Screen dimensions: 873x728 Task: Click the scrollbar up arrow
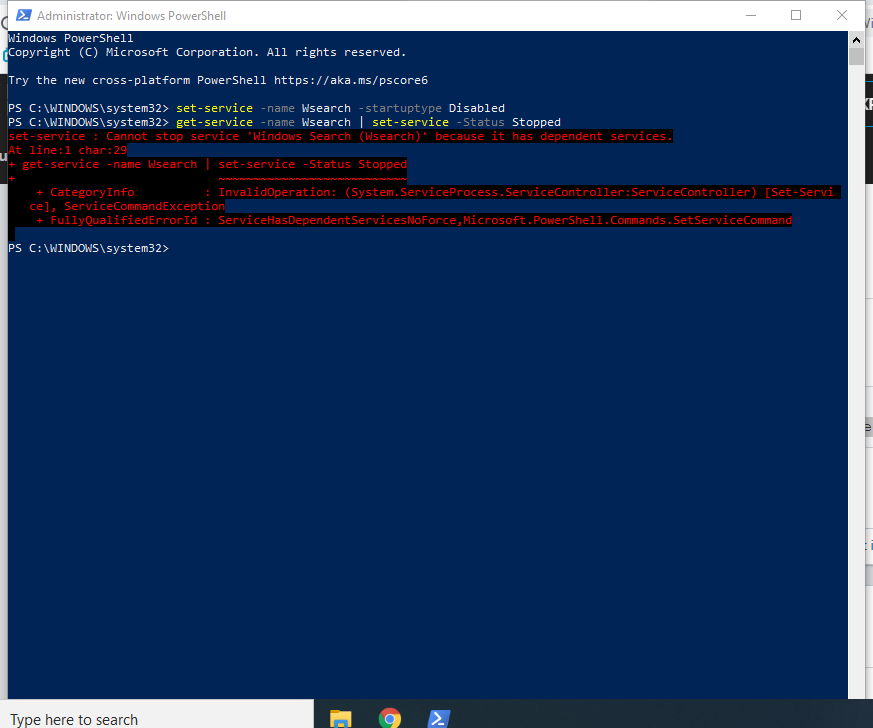855,38
